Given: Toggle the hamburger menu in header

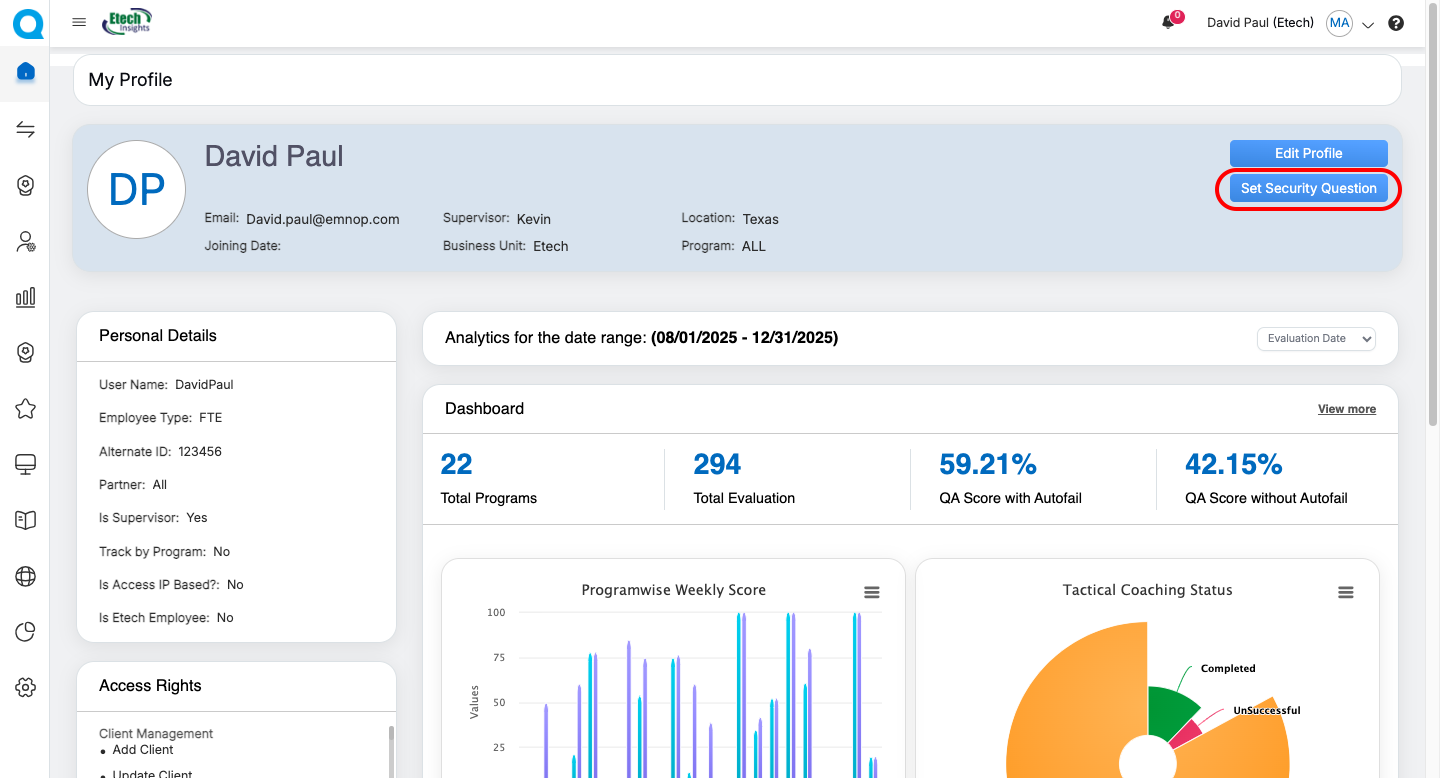Looking at the screenshot, I should click(79, 22).
